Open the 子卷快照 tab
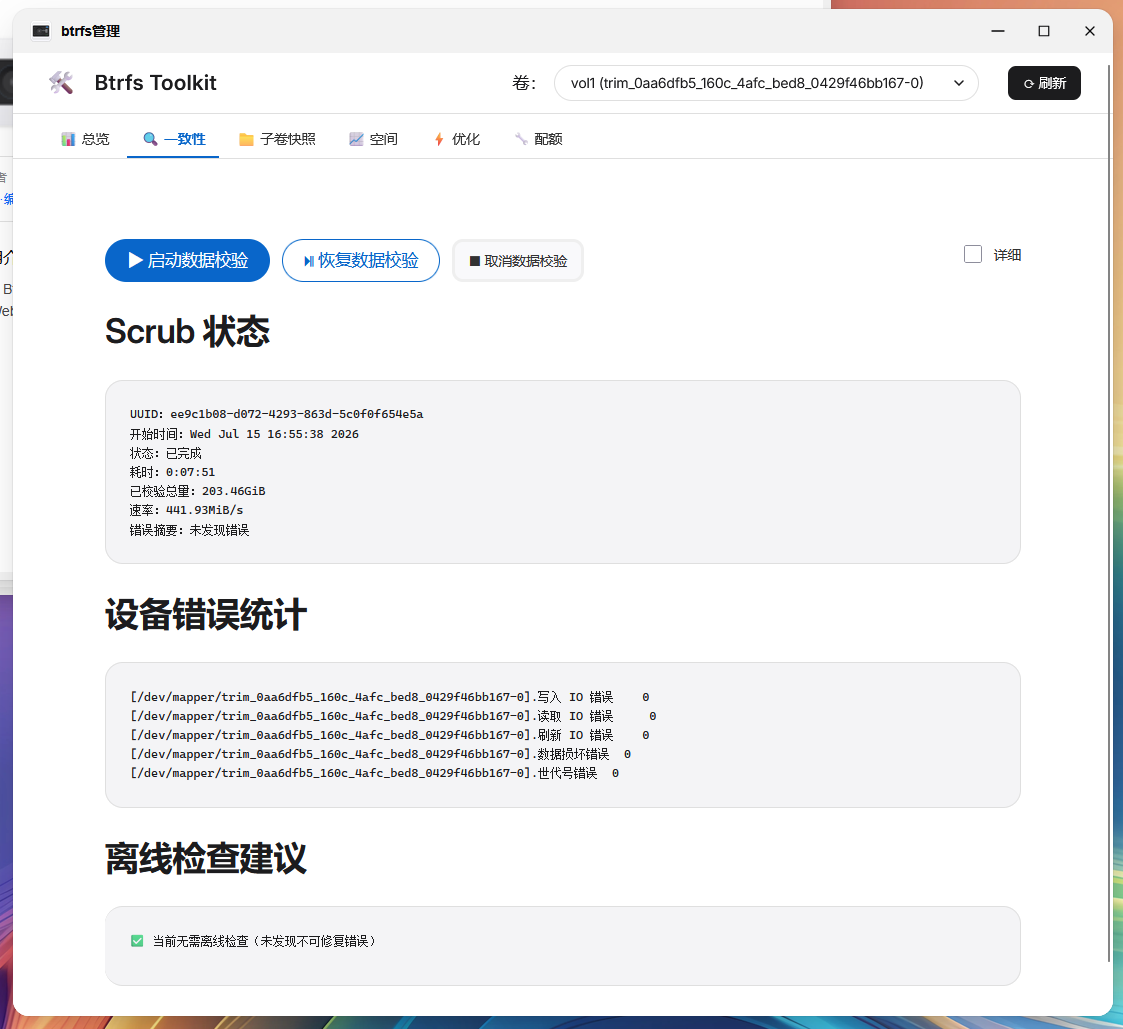Viewport: 1123px width, 1029px height. coord(276,139)
